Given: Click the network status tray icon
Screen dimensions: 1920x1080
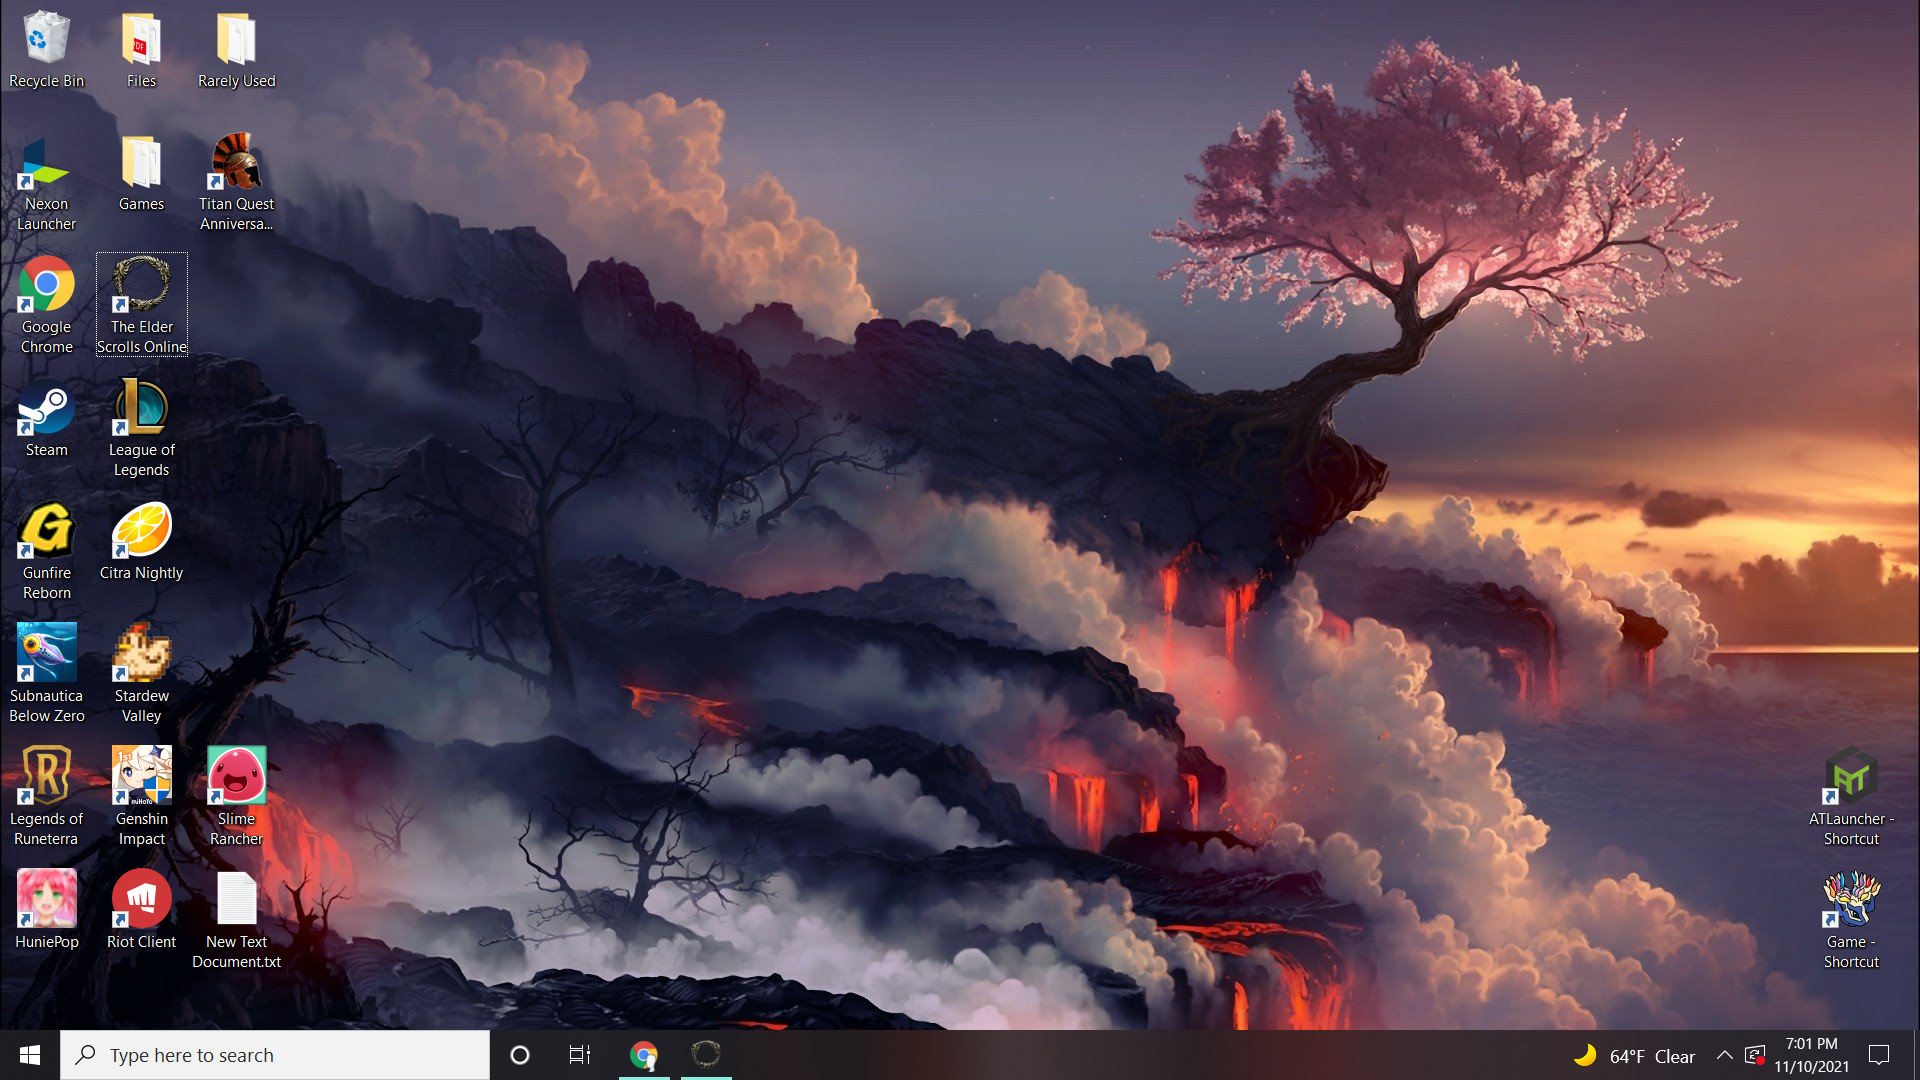Looking at the screenshot, I should (x=1755, y=1055).
